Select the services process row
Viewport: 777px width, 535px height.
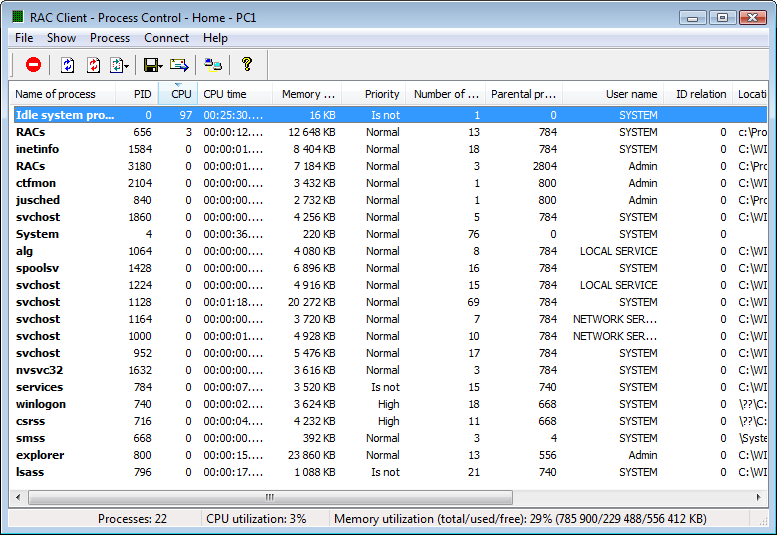tap(390, 387)
